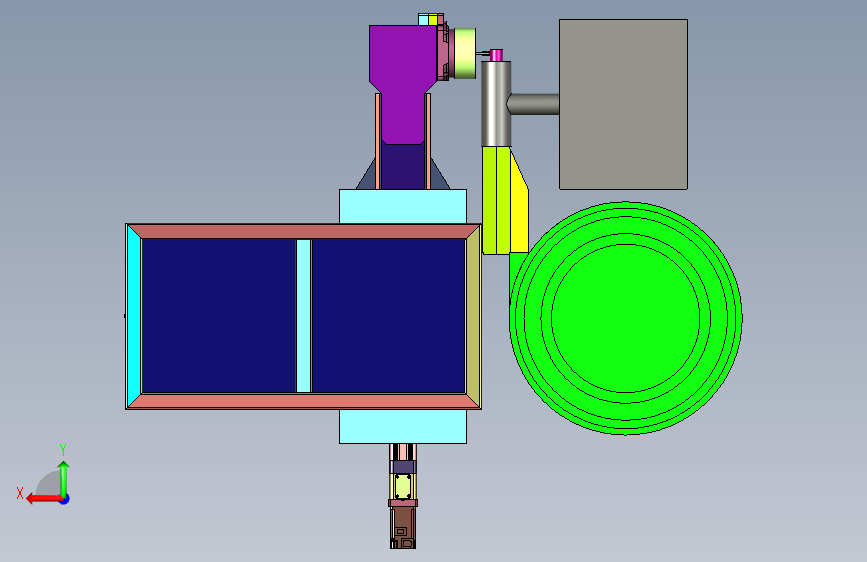Select olive beveled edge of frame
The width and height of the screenshot is (867, 562).
coord(473,316)
